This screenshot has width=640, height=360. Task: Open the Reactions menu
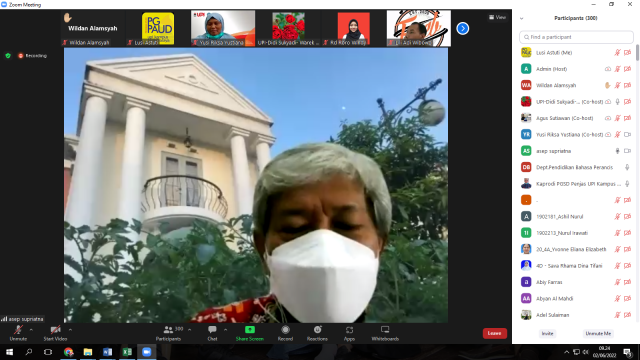[x=317, y=333]
